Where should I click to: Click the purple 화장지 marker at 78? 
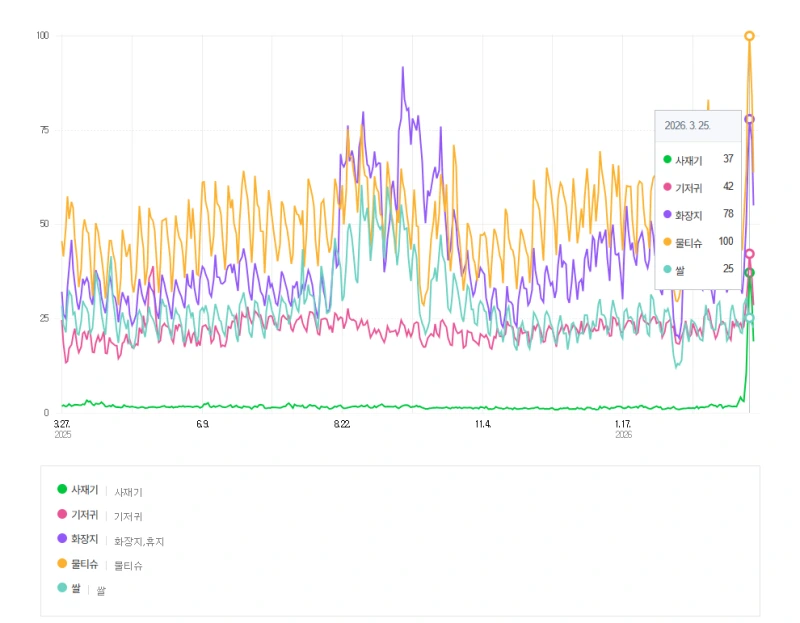[749, 119]
